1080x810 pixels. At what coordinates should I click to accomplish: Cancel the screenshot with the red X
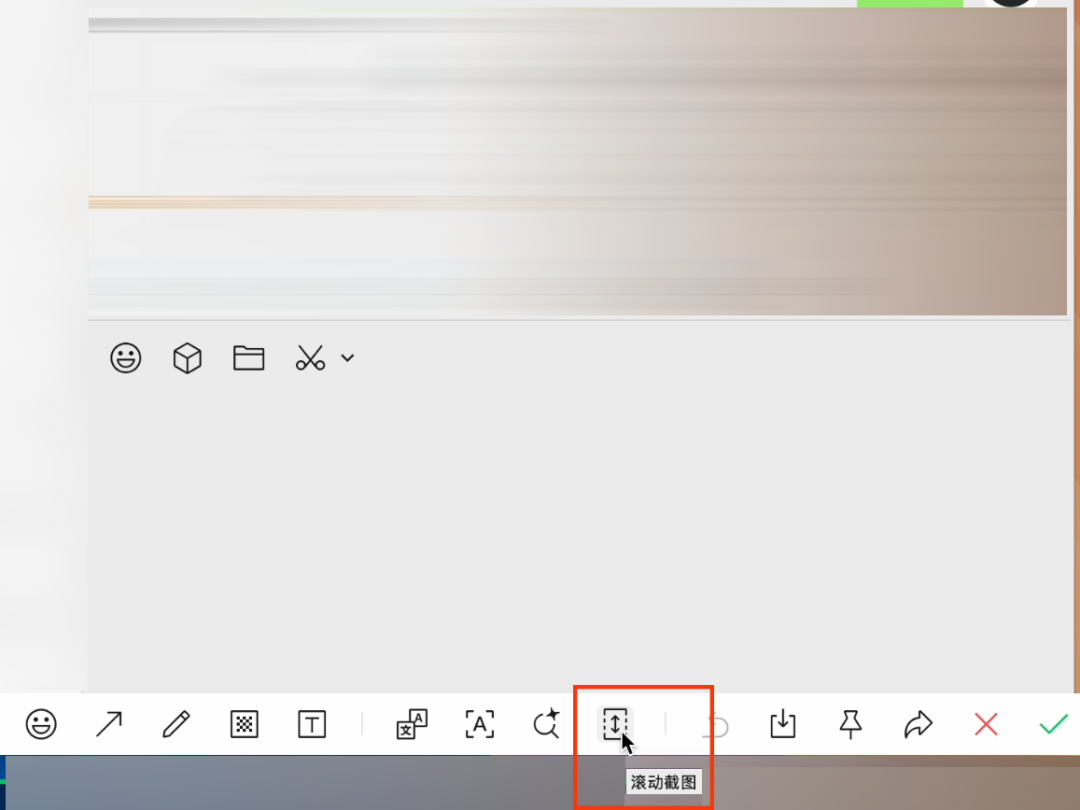click(986, 725)
